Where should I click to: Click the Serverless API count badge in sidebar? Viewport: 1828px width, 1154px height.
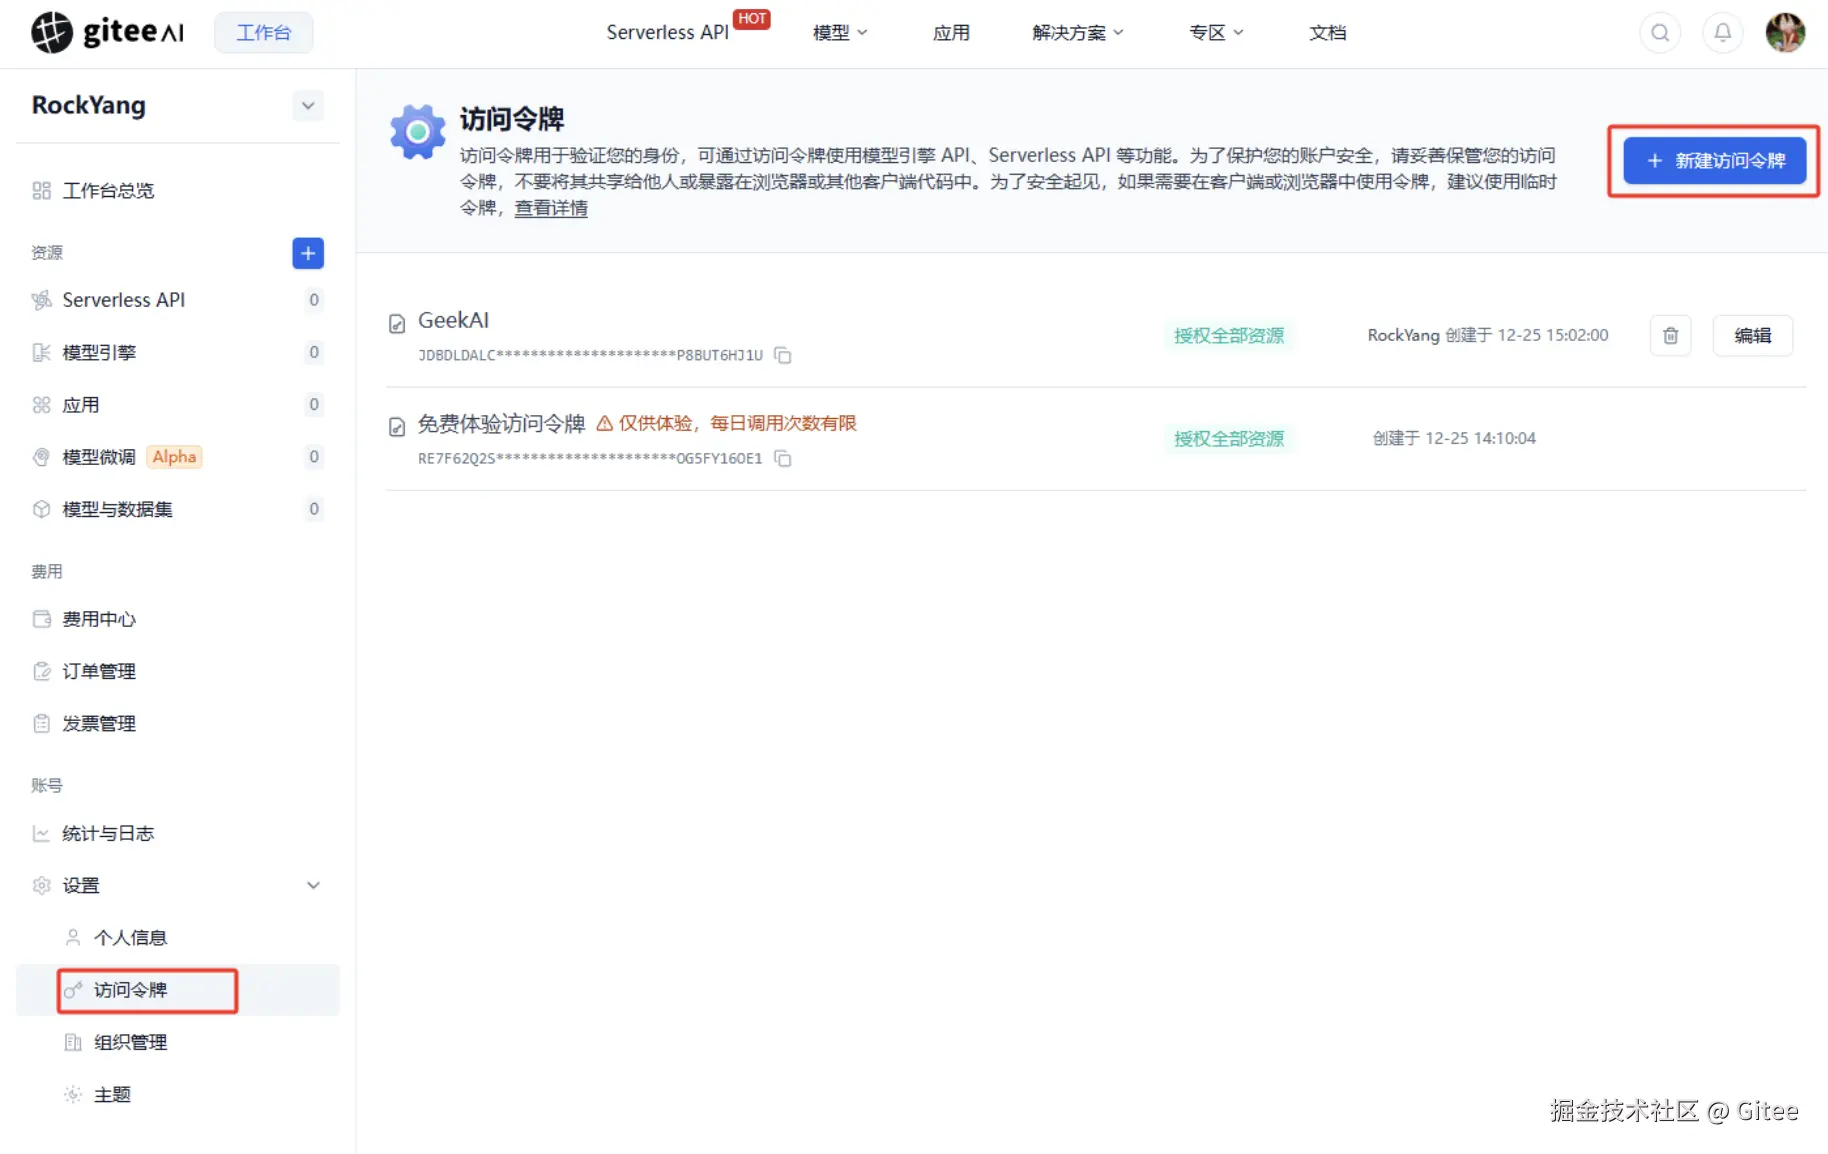pyautogui.click(x=314, y=300)
